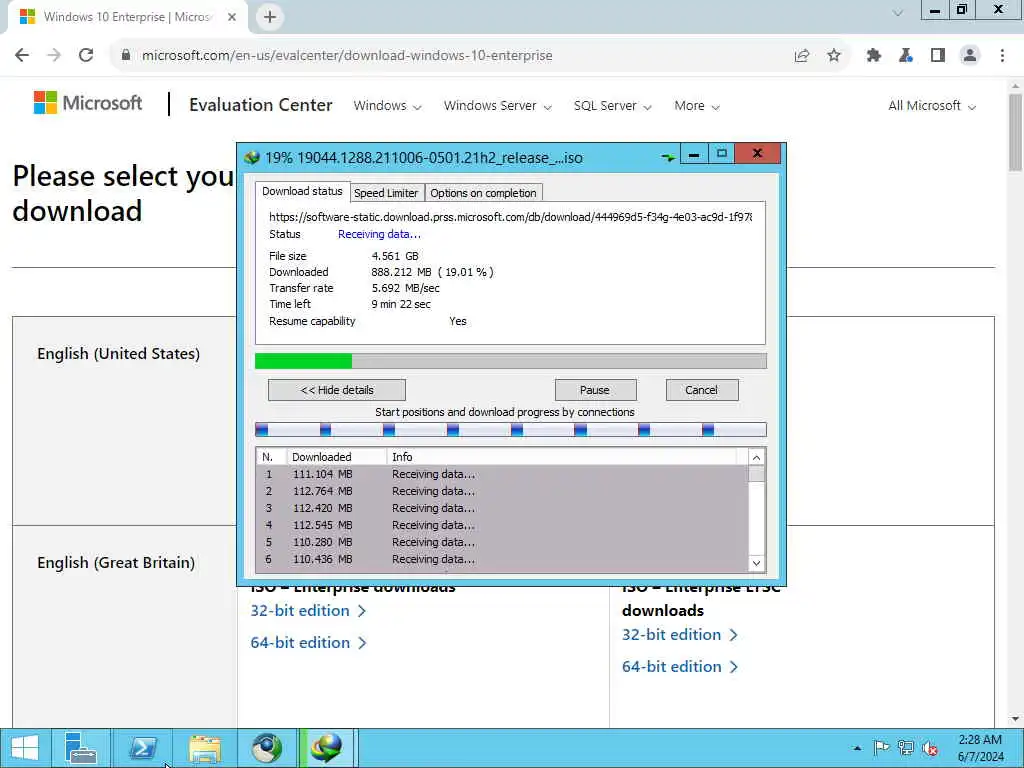Expand the More nav menu
This screenshot has height=768, width=1024.
point(697,106)
